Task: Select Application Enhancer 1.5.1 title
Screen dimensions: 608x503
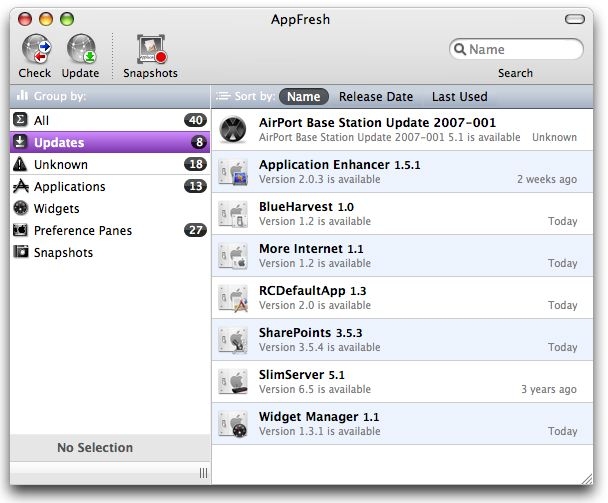Action: coord(340,164)
